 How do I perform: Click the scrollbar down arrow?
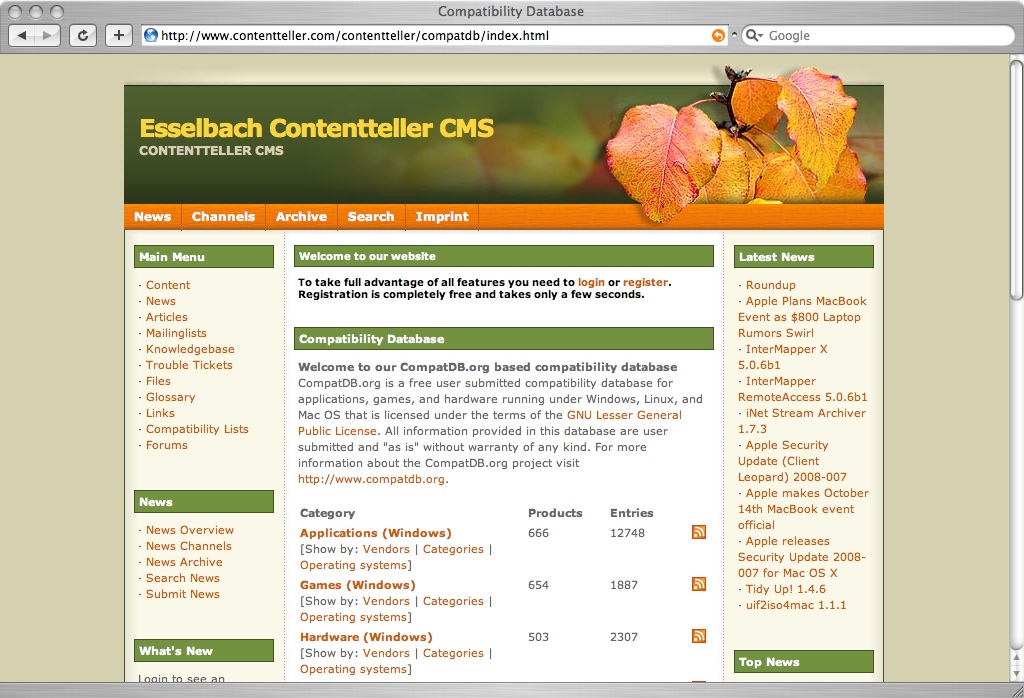[x=1016, y=673]
